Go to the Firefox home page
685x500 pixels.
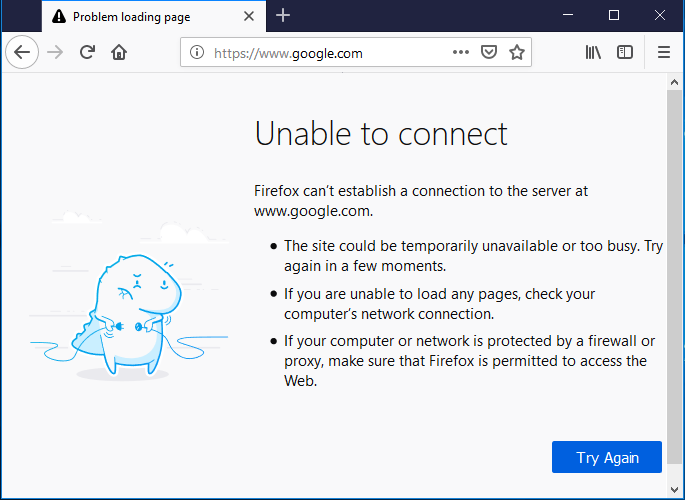click(x=119, y=53)
